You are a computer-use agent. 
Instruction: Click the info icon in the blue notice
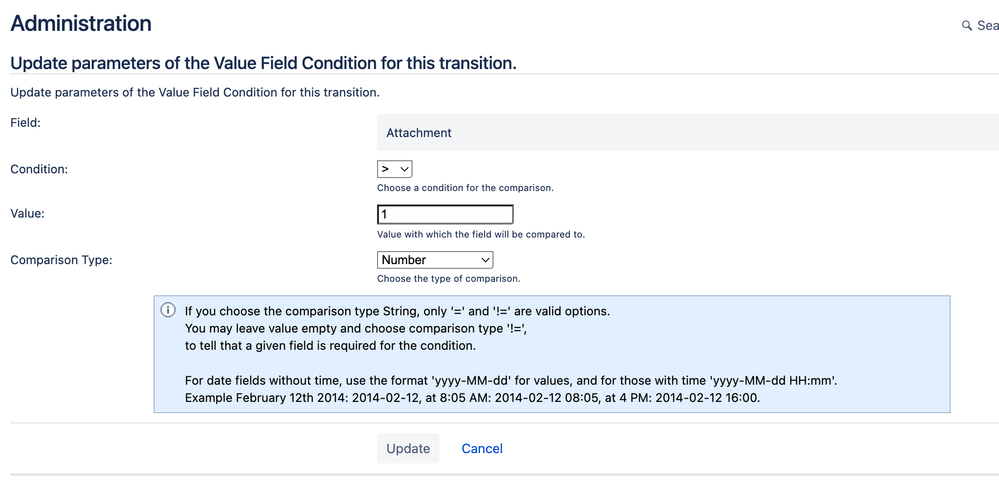click(168, 311)
